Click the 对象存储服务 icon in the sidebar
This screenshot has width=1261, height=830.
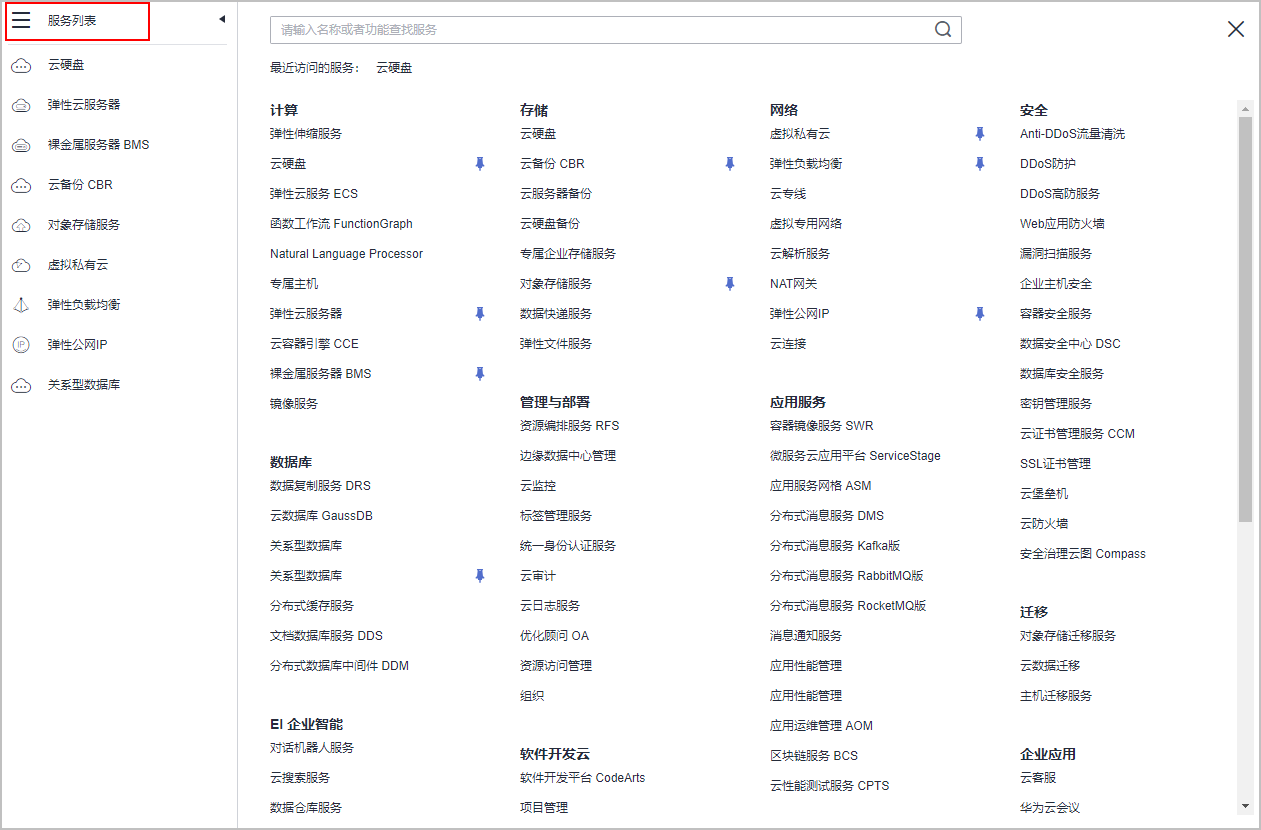point(22,224)
